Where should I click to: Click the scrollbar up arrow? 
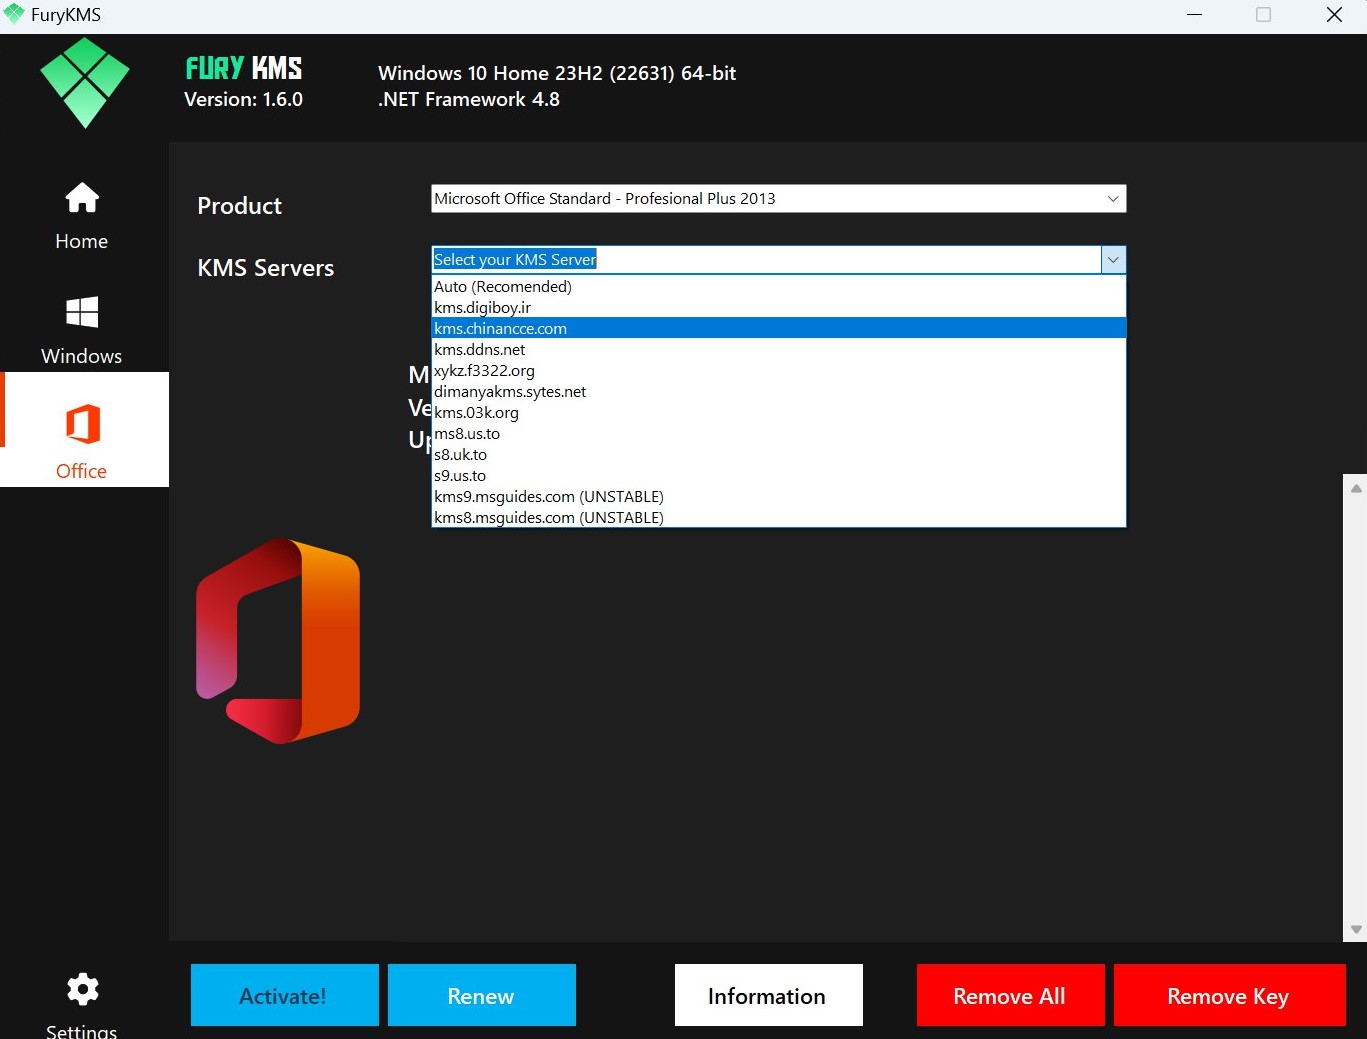click(1356, 488)
